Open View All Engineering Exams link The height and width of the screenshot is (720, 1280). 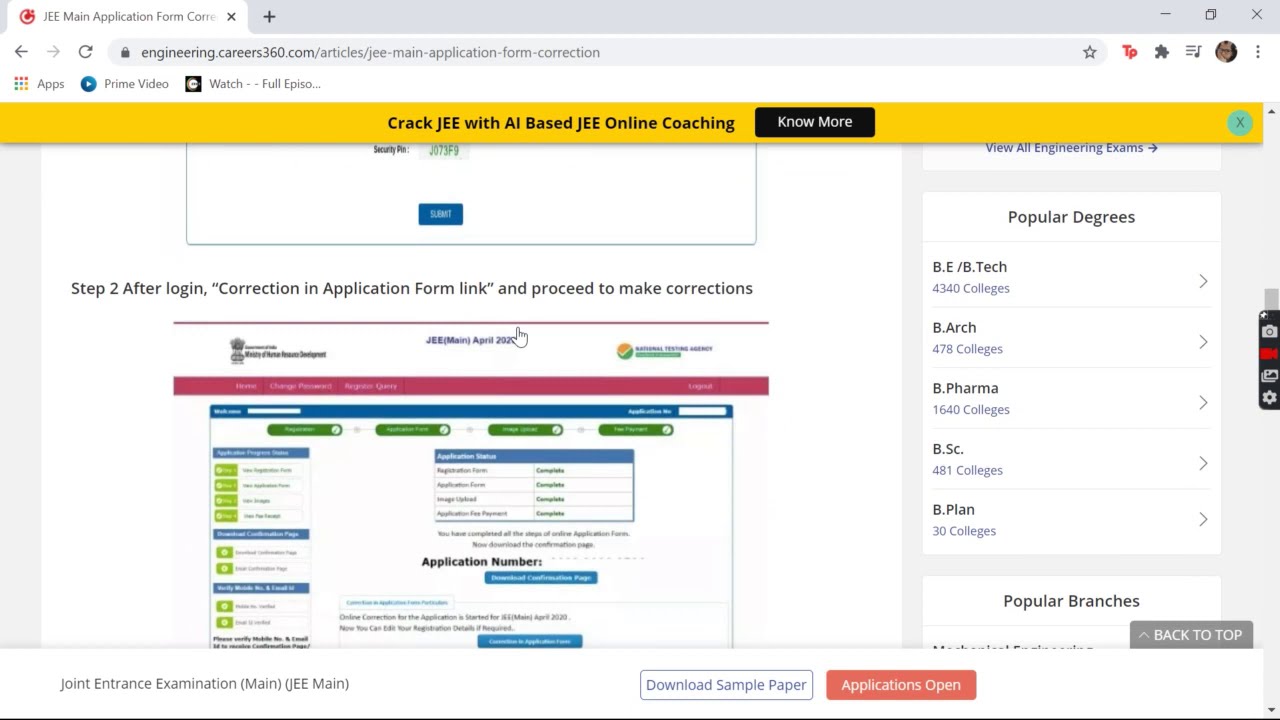point(1071,147)
